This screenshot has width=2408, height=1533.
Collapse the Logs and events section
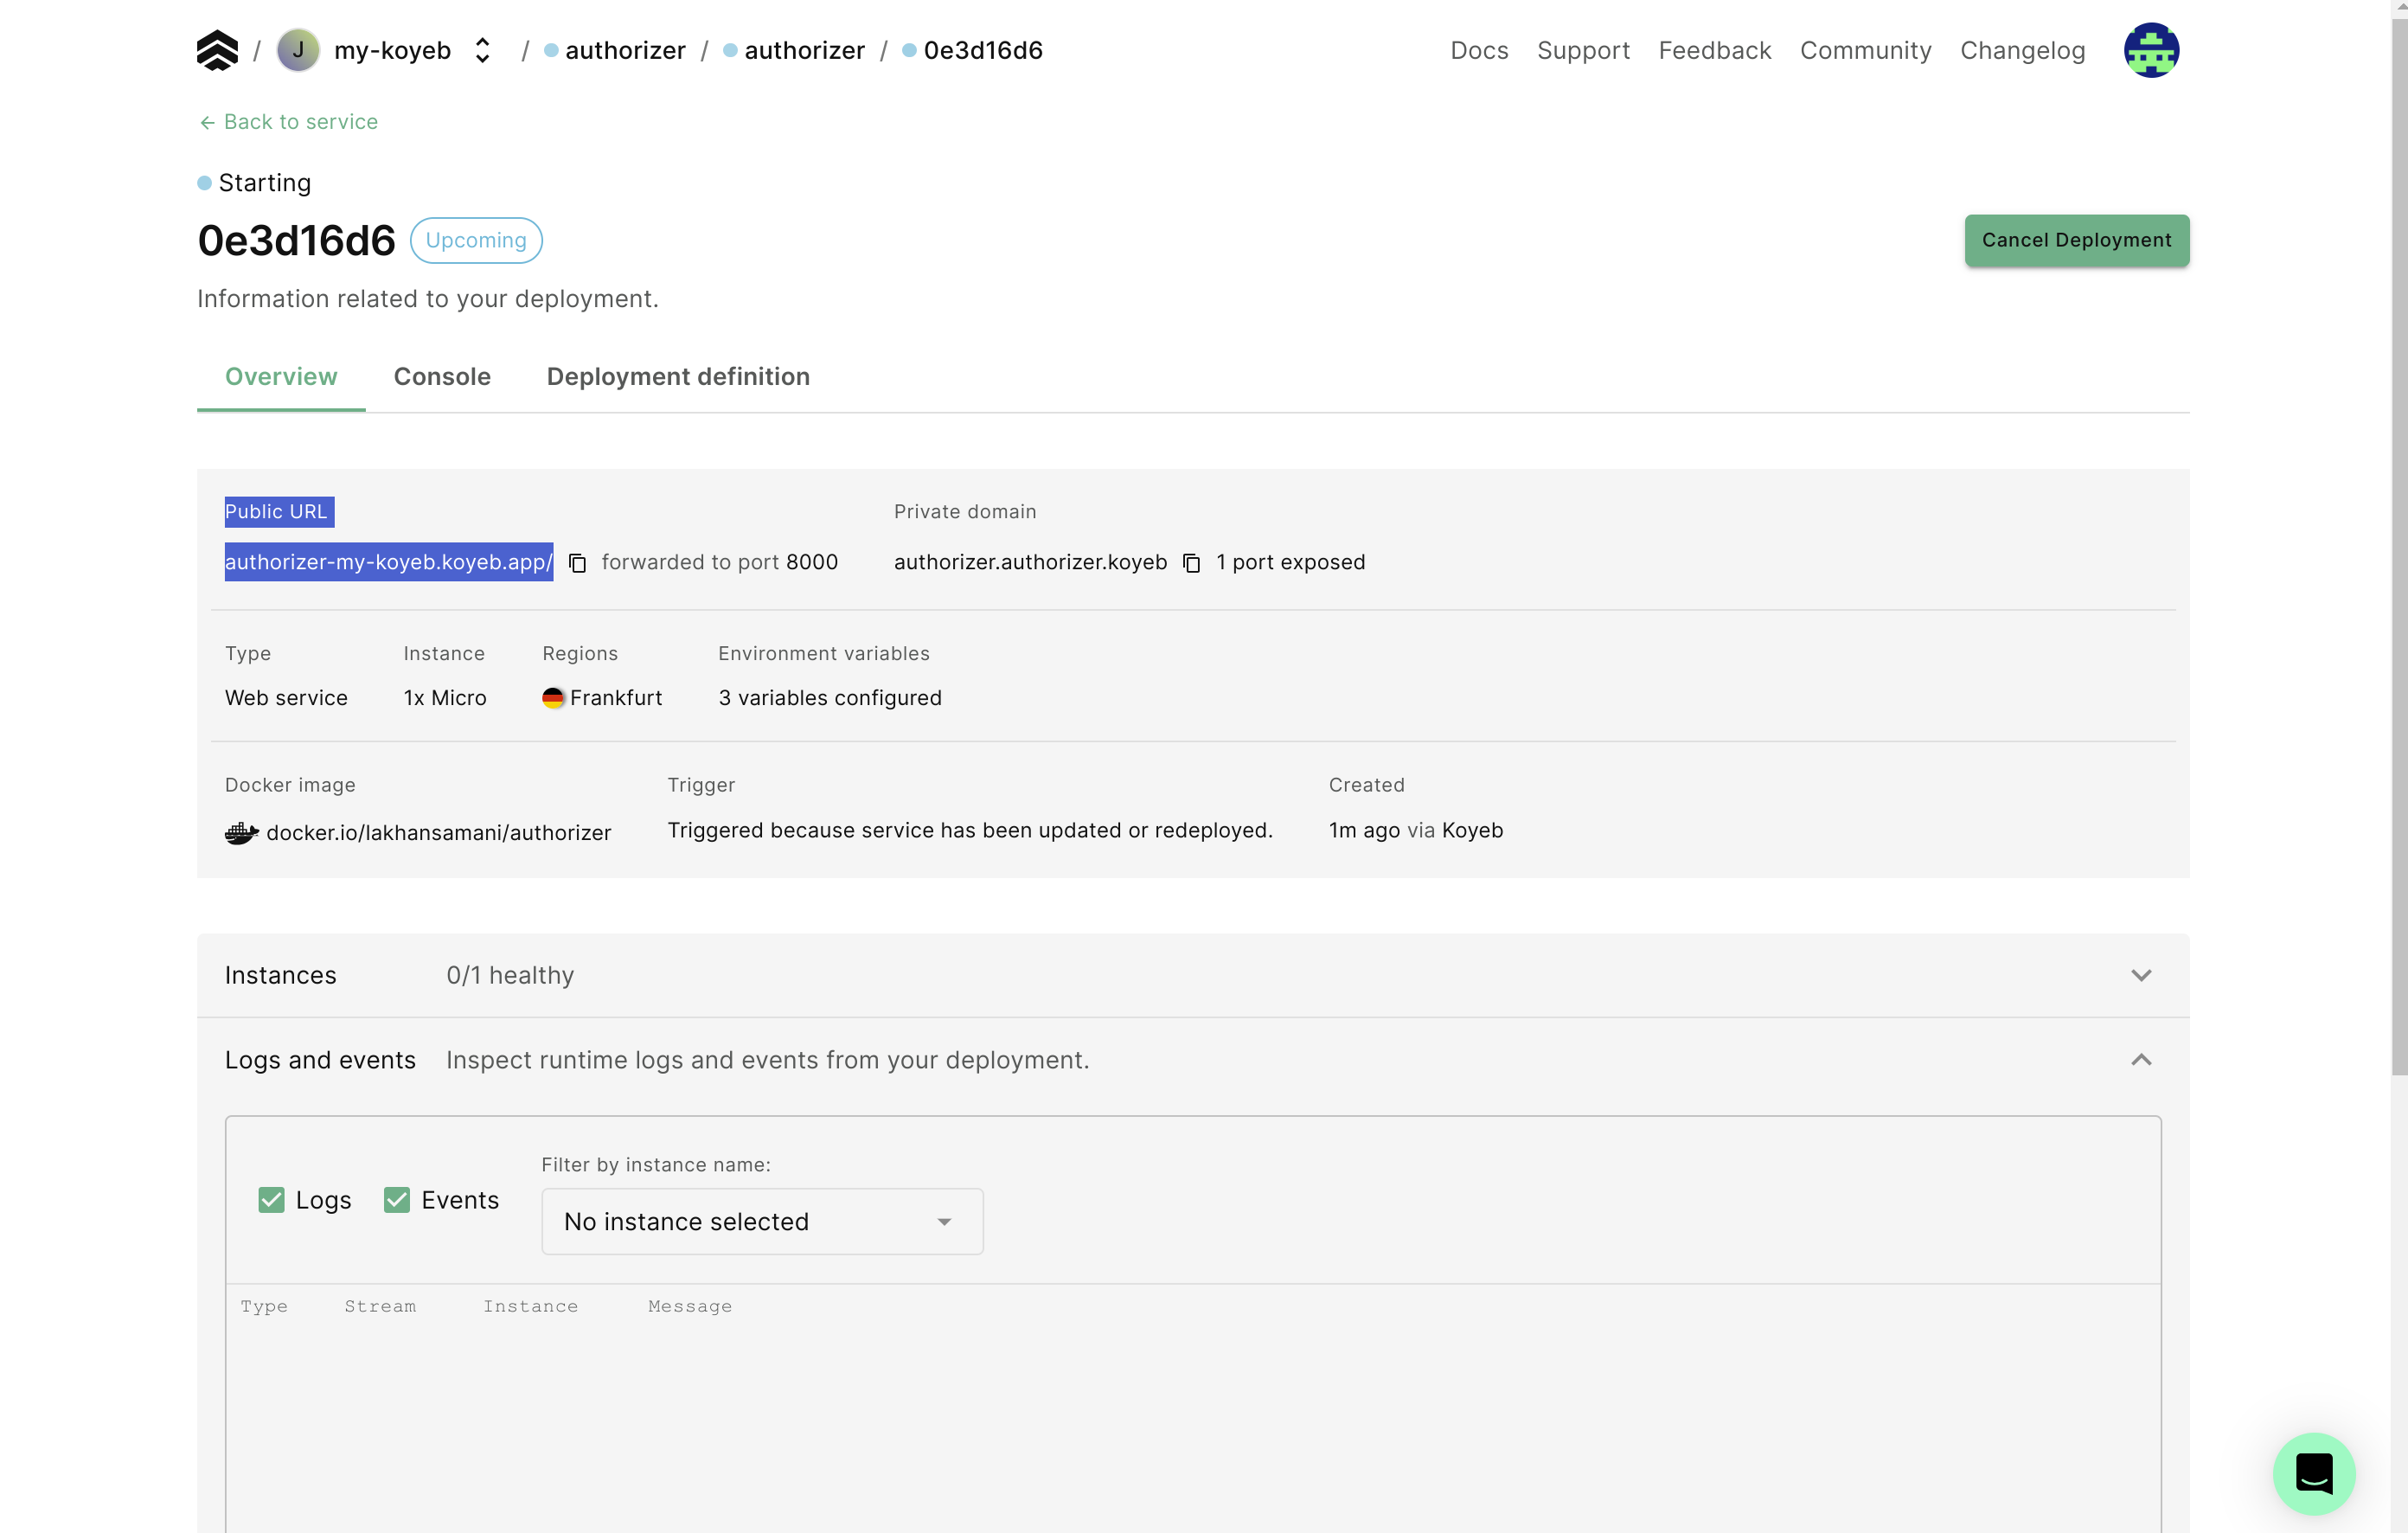[2142, 1060]
